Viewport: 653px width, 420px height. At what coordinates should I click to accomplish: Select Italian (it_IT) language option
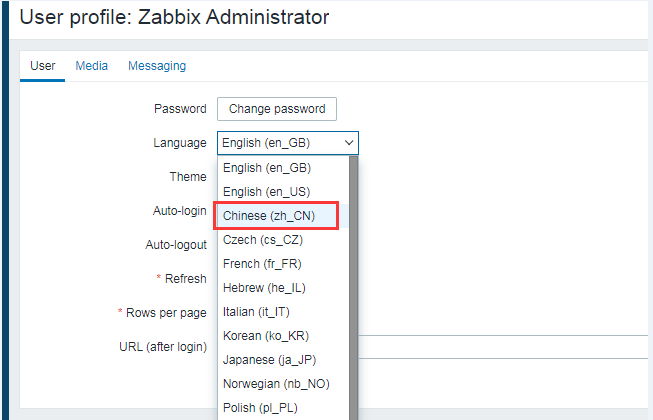coord(261,312)
